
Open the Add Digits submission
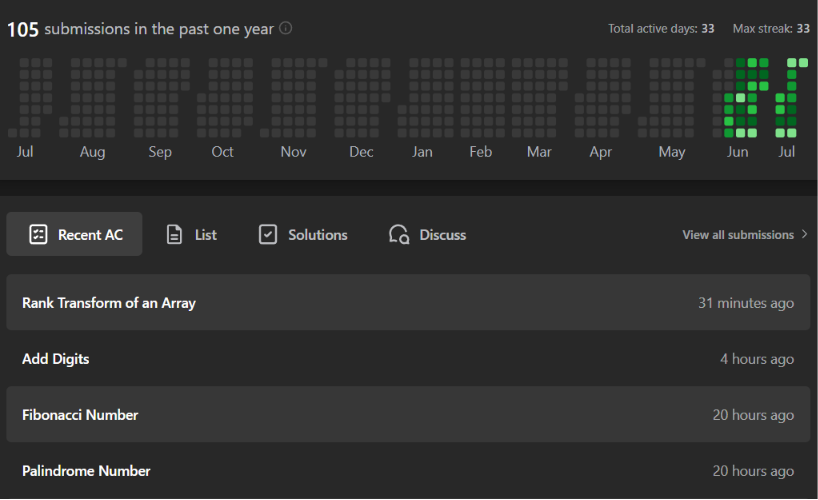coord(408,359)
